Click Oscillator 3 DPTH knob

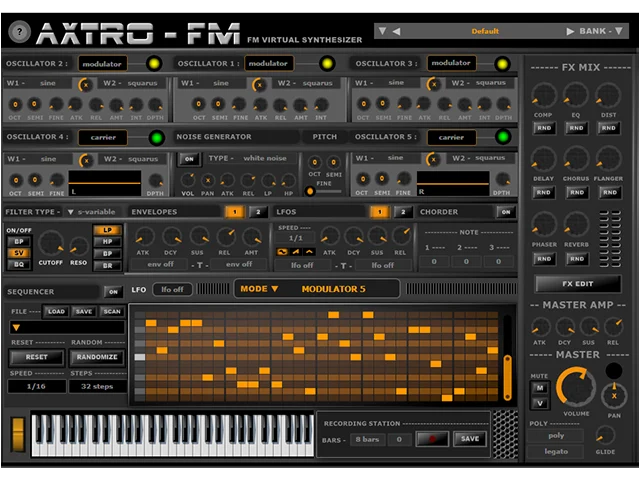coord(503,104)
